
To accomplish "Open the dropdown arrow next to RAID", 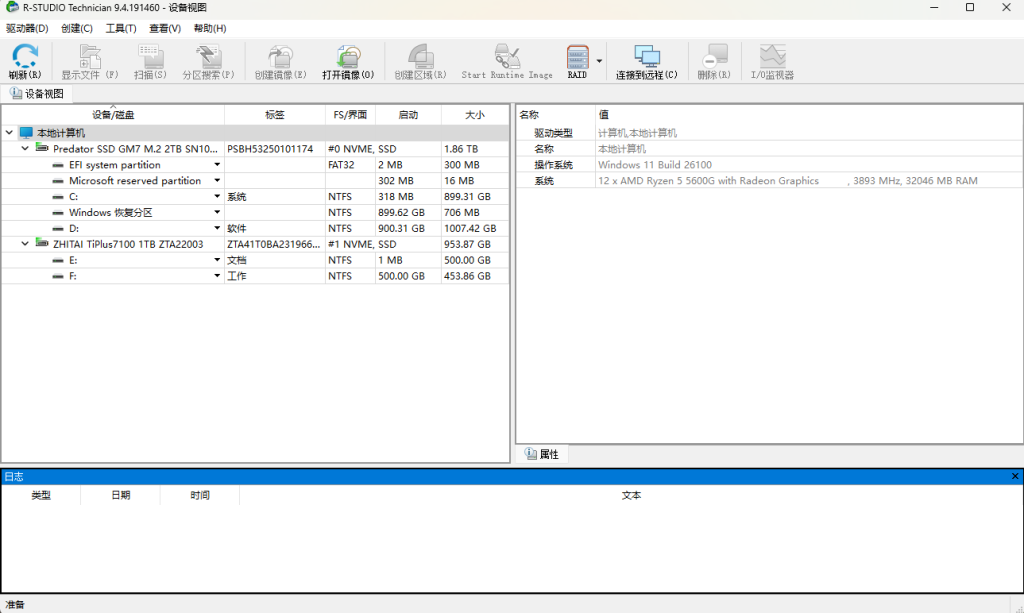I will 600,62.
